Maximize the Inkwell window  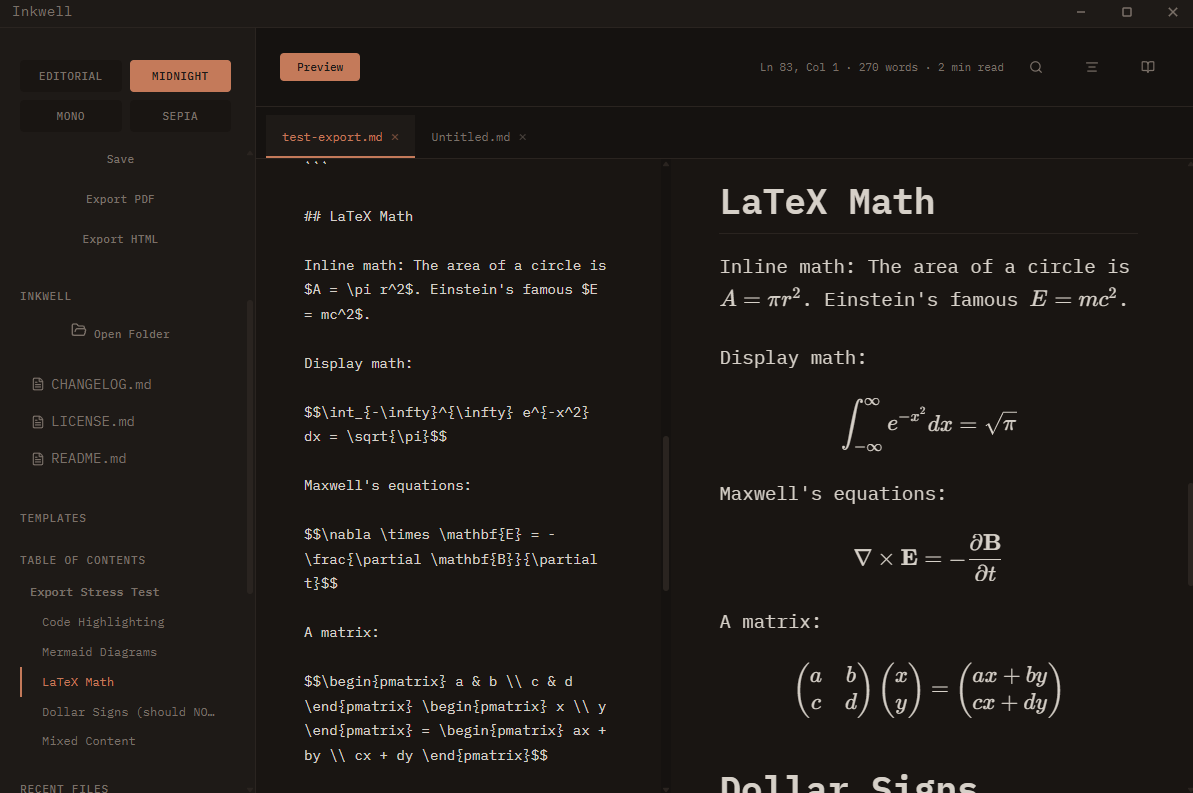pyautogui.click(x=1127, y=12)
